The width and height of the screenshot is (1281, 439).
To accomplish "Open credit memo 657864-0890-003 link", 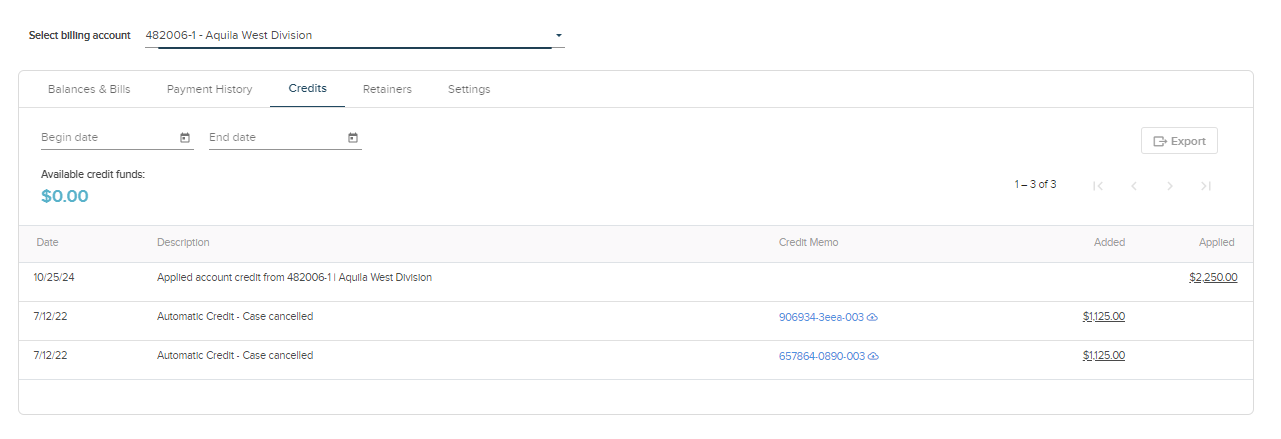I will 820,356.
